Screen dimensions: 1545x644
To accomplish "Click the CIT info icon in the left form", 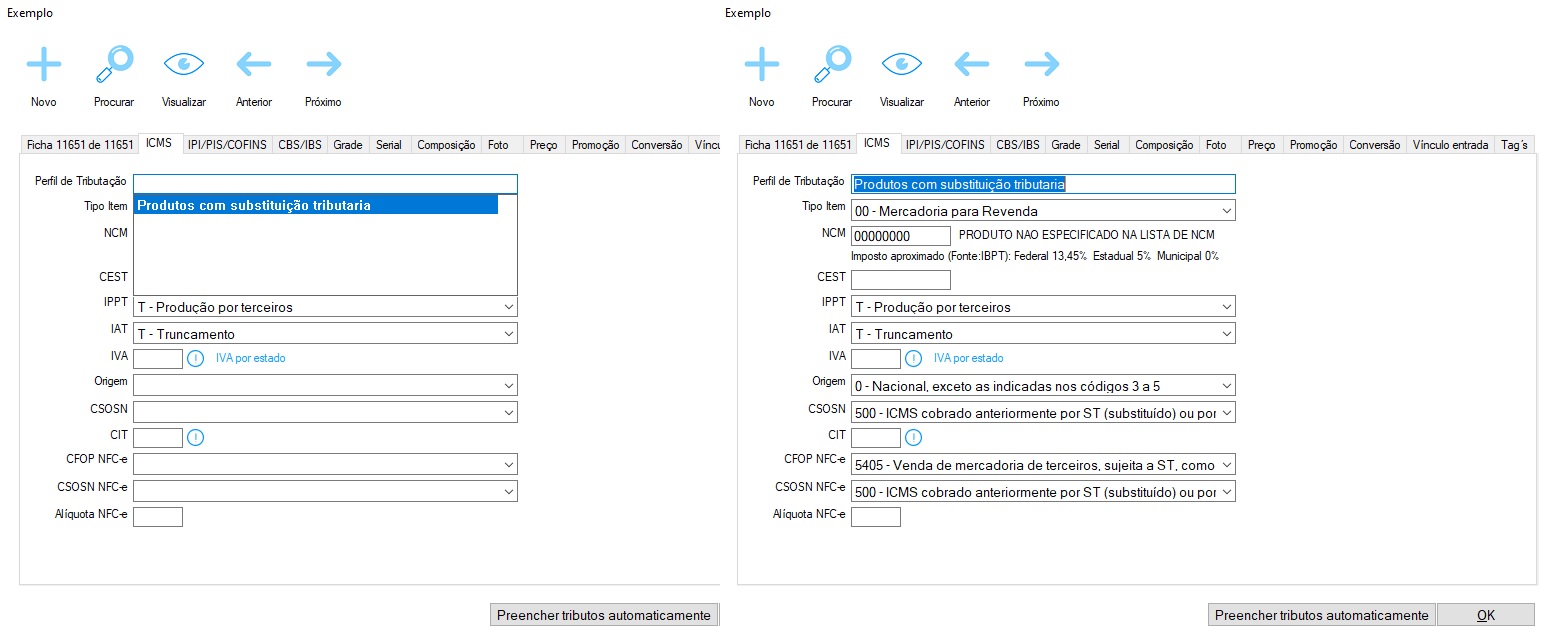I will (195, 438).
